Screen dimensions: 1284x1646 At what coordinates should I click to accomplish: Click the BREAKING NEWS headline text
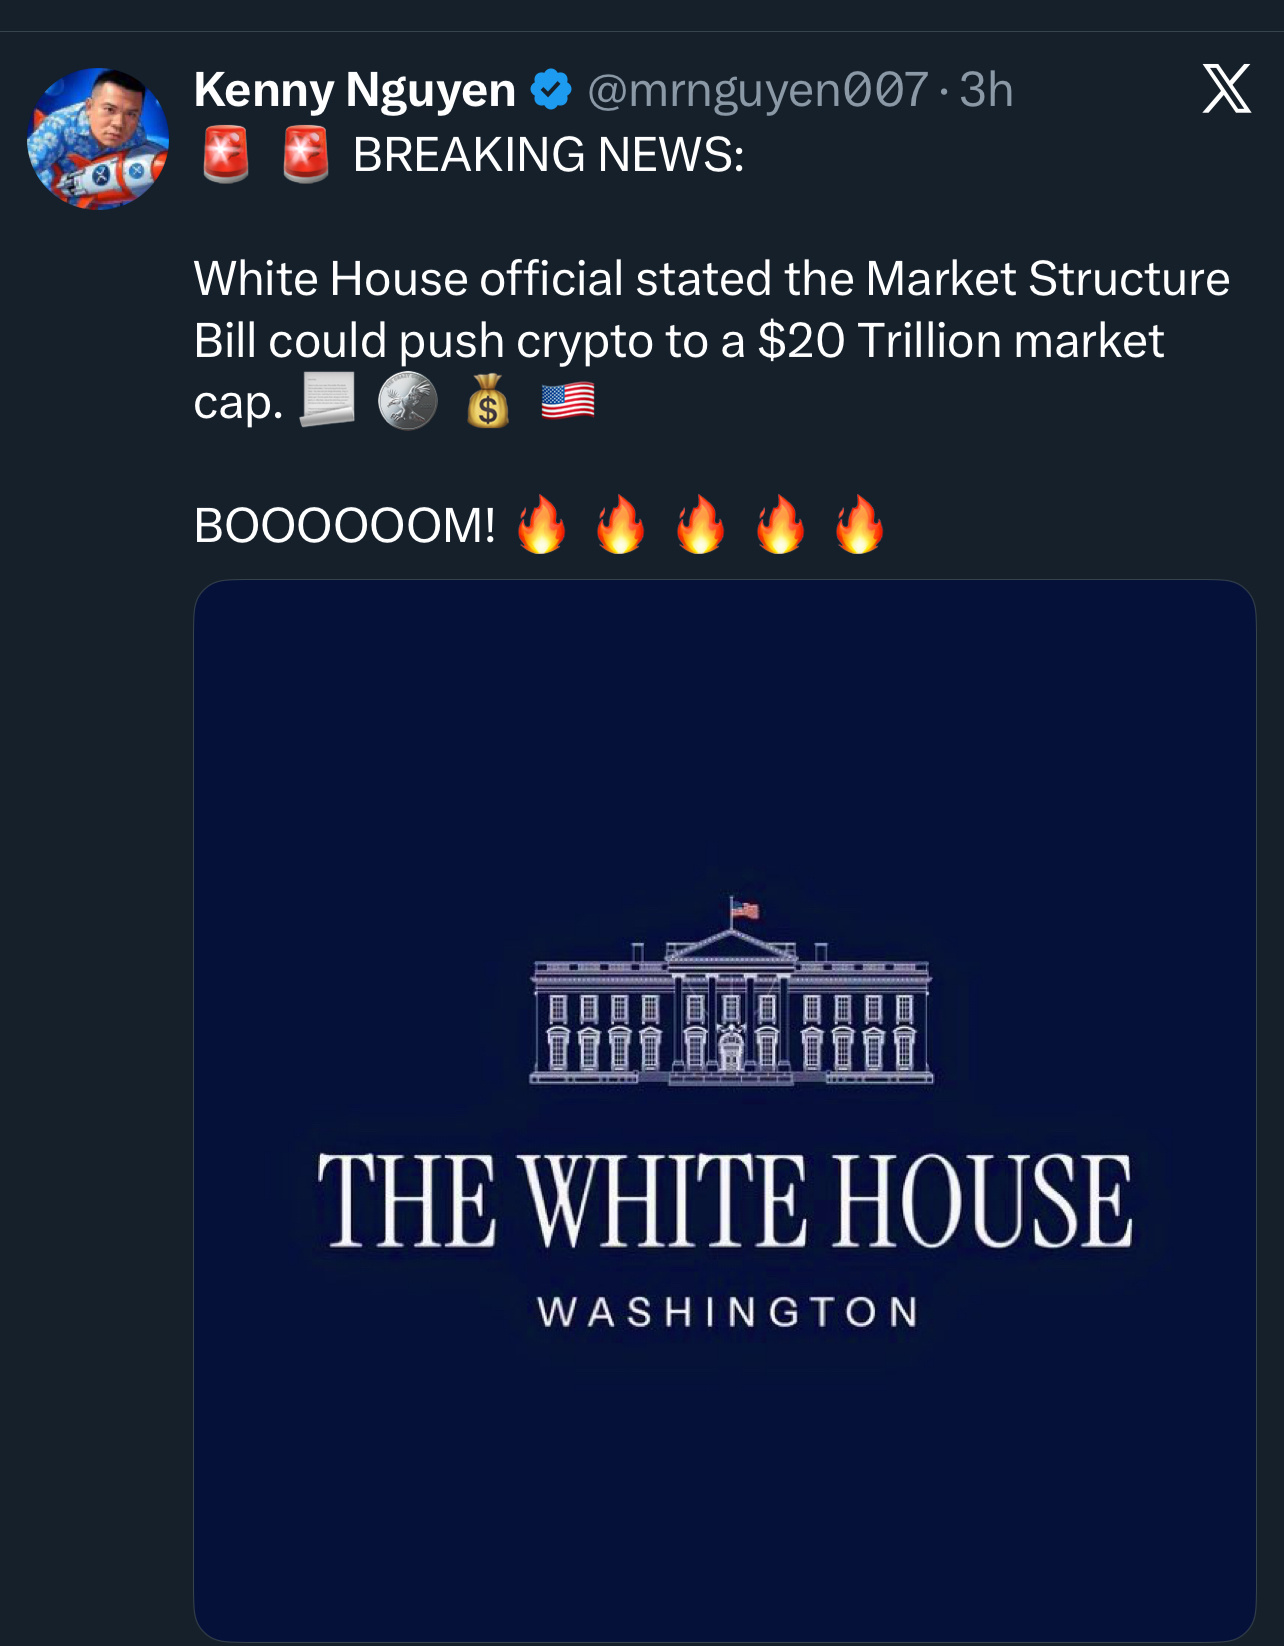point(548,155)
